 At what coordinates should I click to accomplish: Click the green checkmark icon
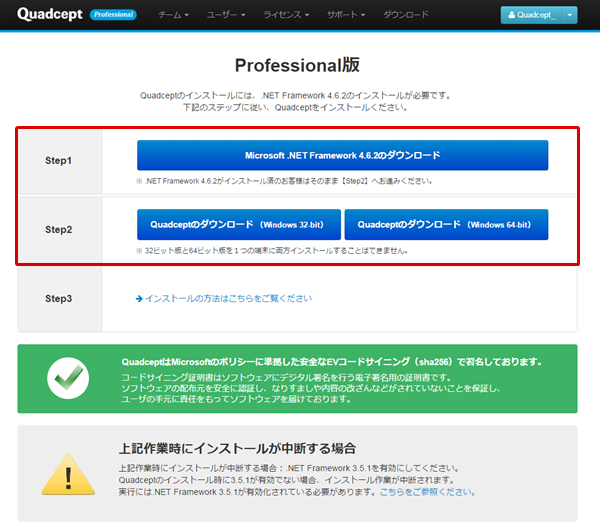68,378
